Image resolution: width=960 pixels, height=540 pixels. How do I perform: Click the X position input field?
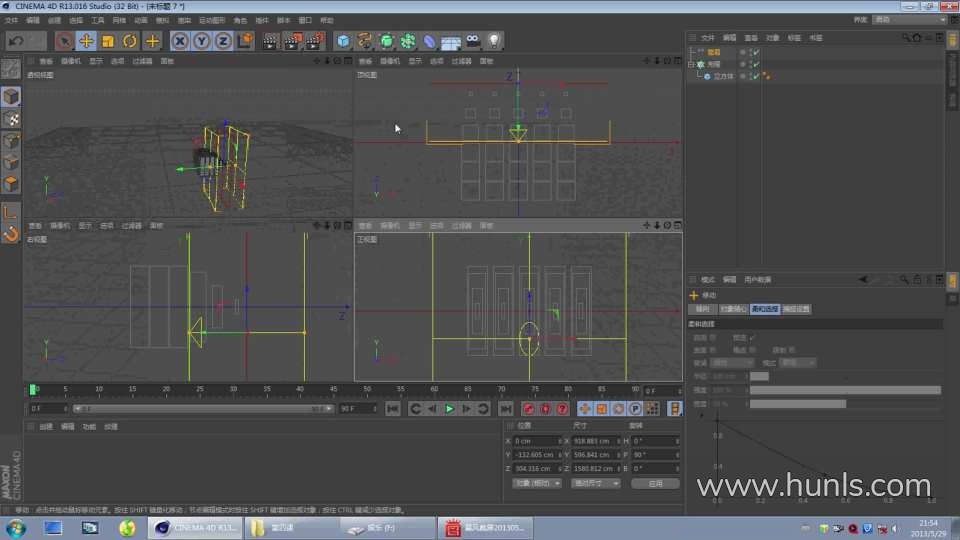click(x=537, y=440)
